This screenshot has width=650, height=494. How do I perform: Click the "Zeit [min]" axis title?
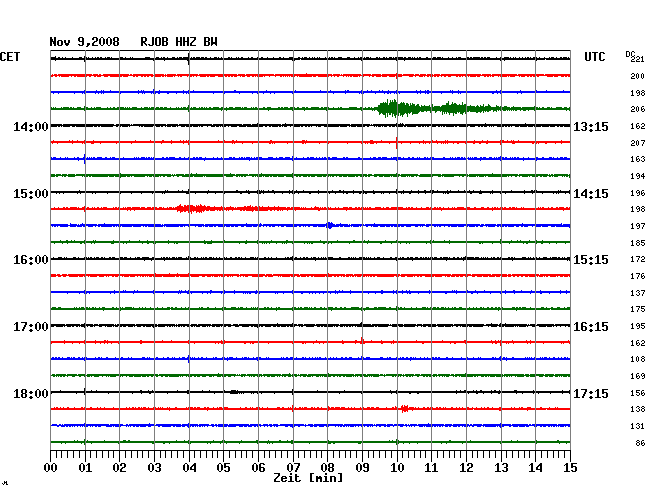click(x=308, y=478)
